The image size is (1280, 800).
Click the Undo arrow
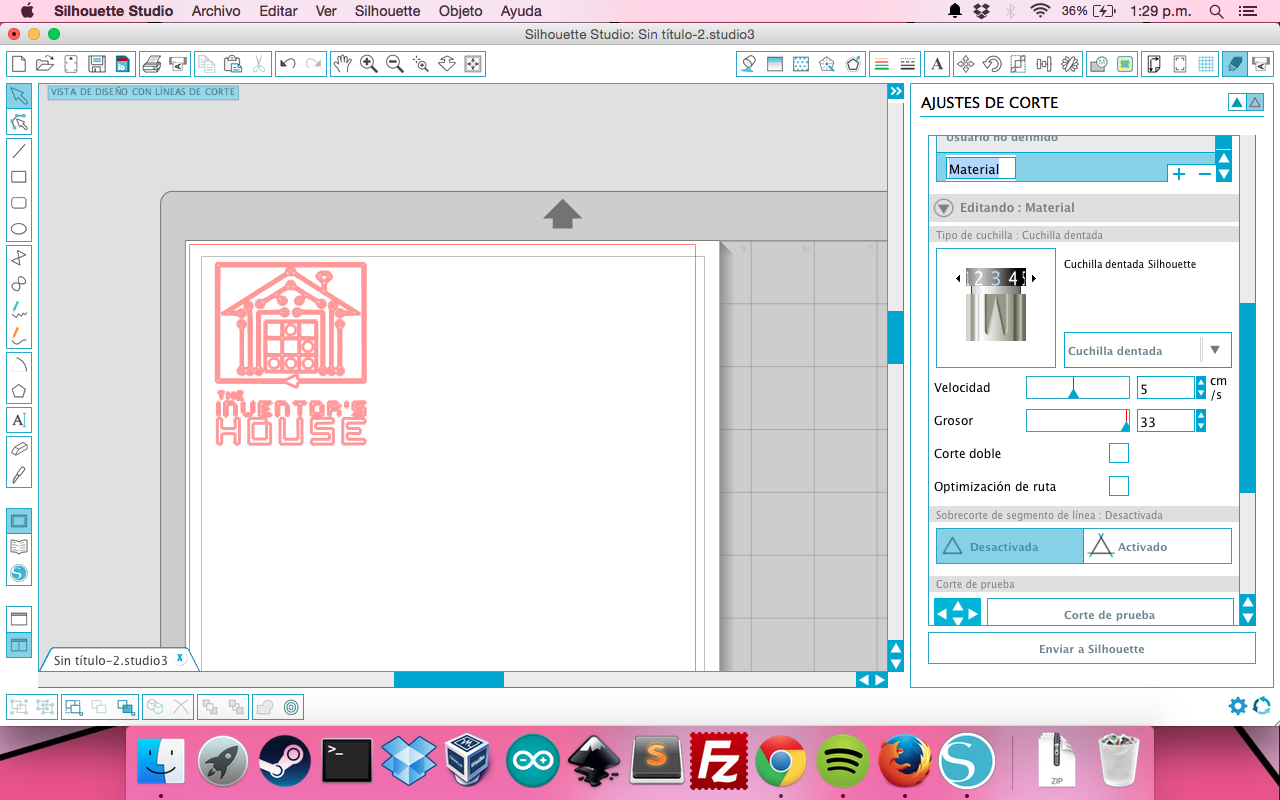pyautogui.click(x=288, y=64)
